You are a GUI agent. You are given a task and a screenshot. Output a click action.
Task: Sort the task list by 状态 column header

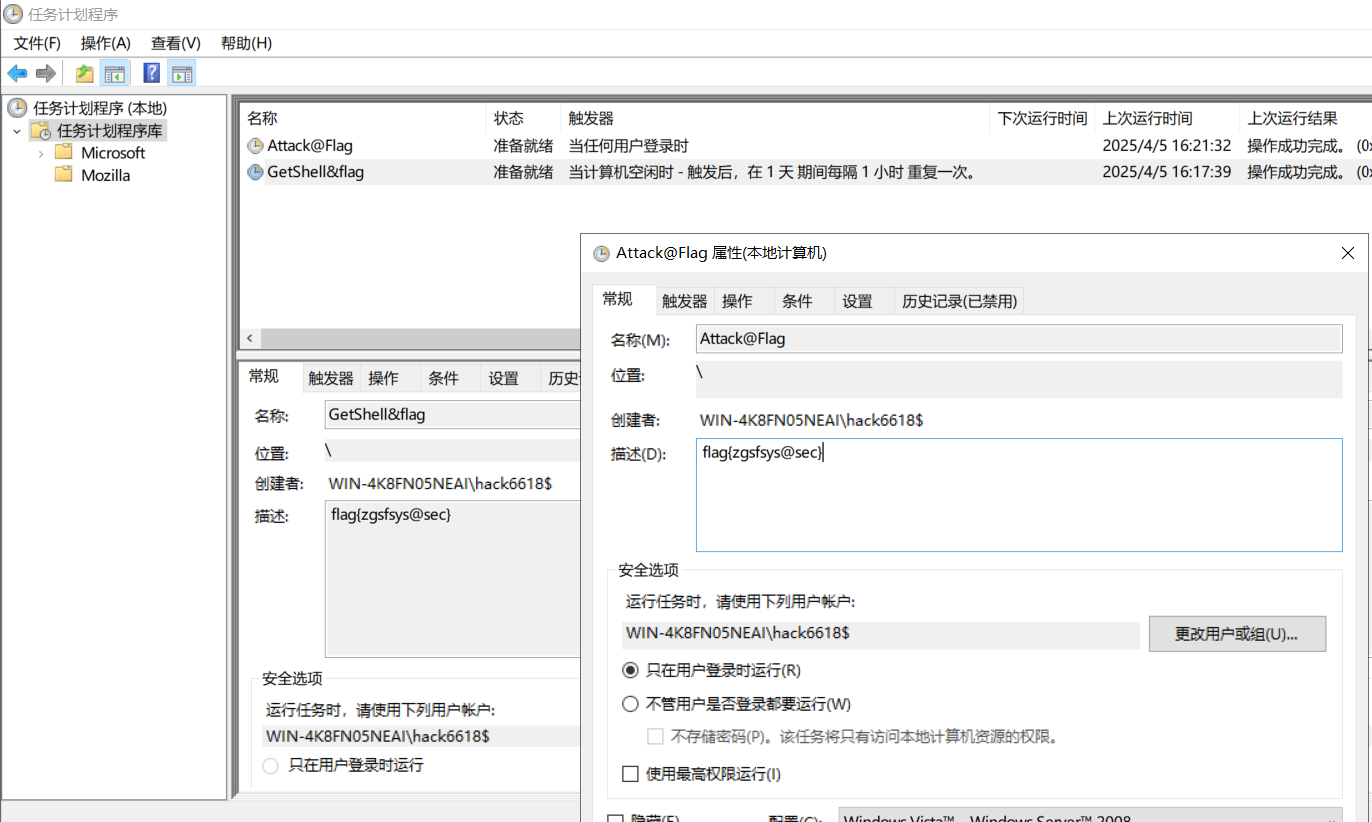523,118
